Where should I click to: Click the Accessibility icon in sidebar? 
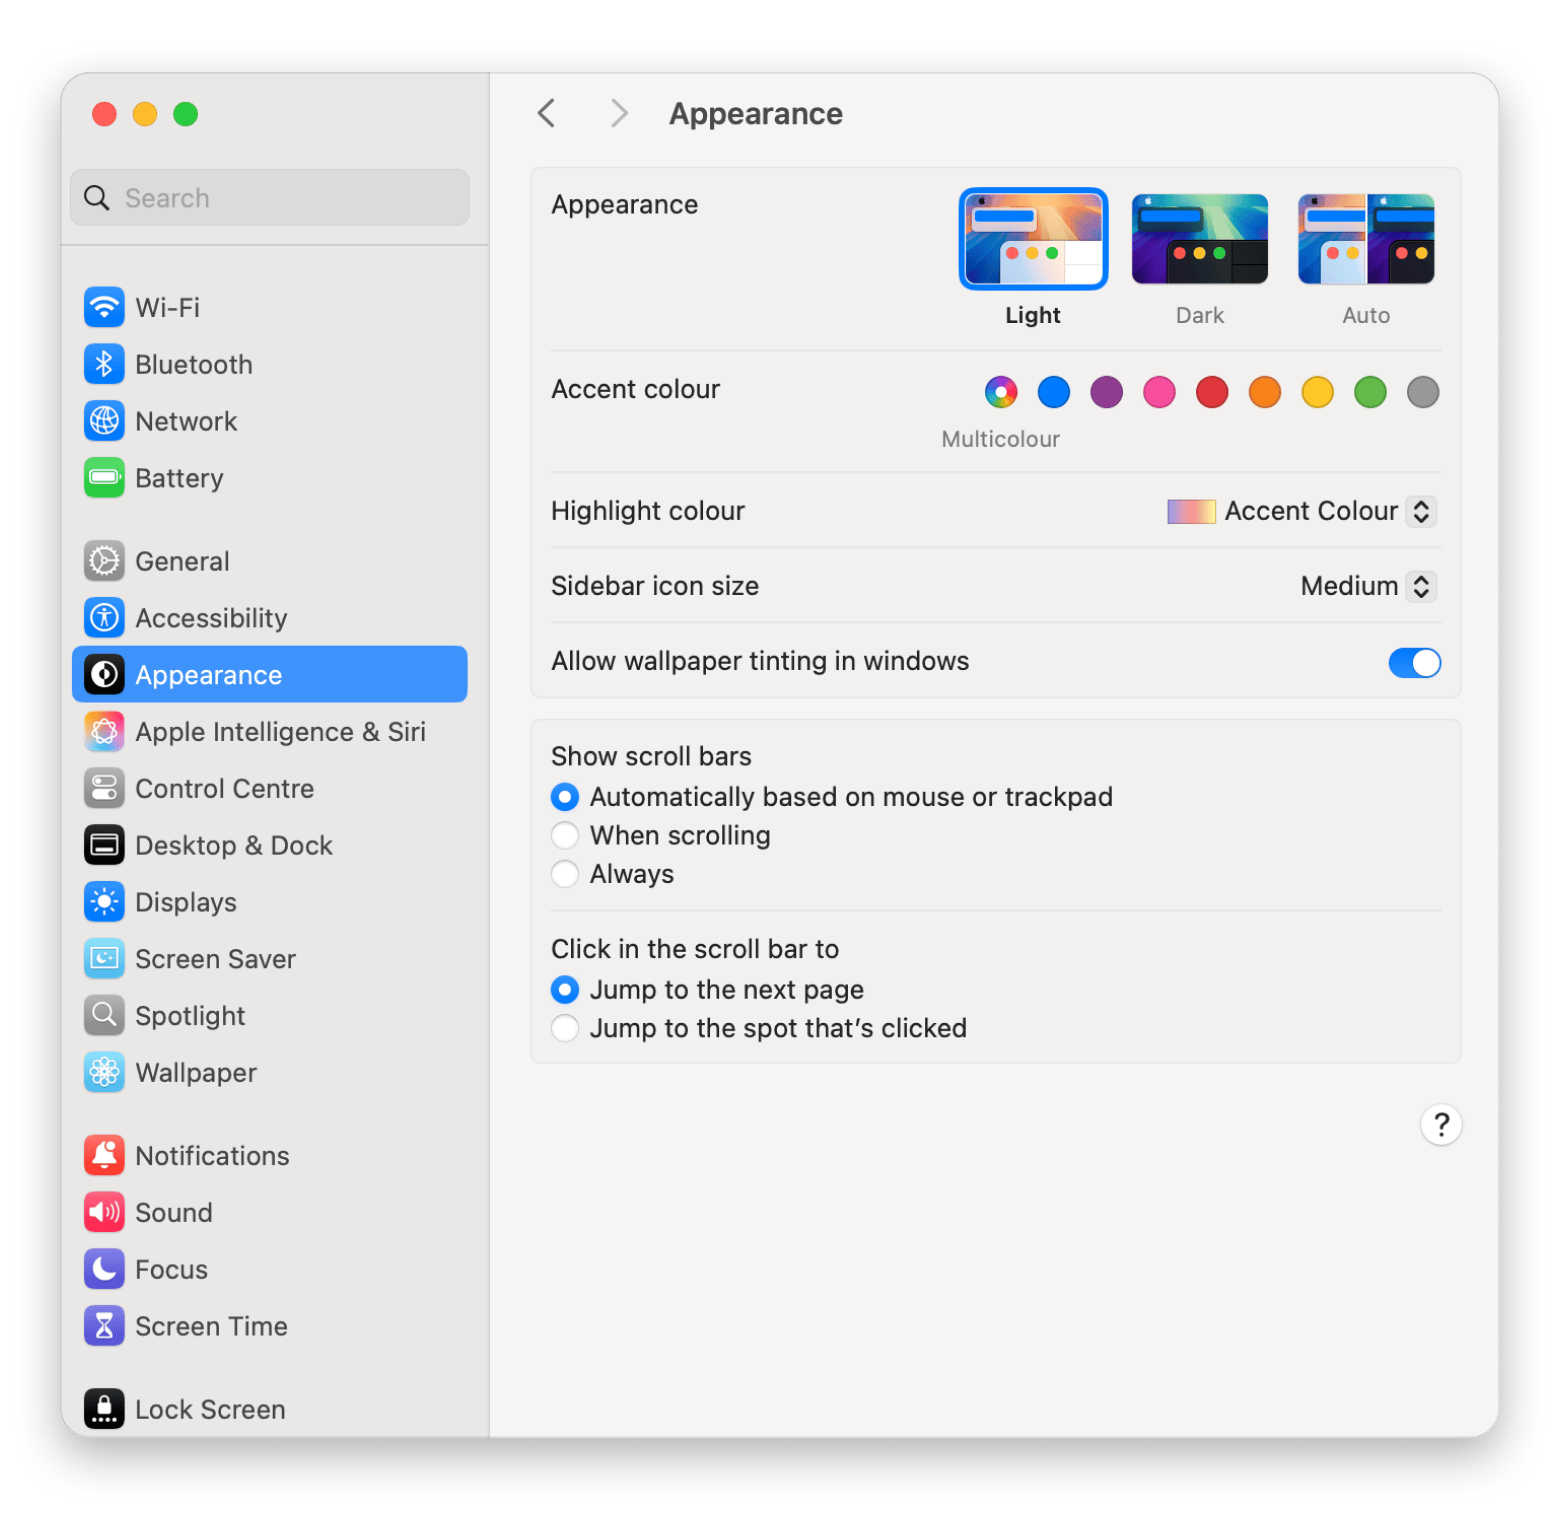[104, 618]
